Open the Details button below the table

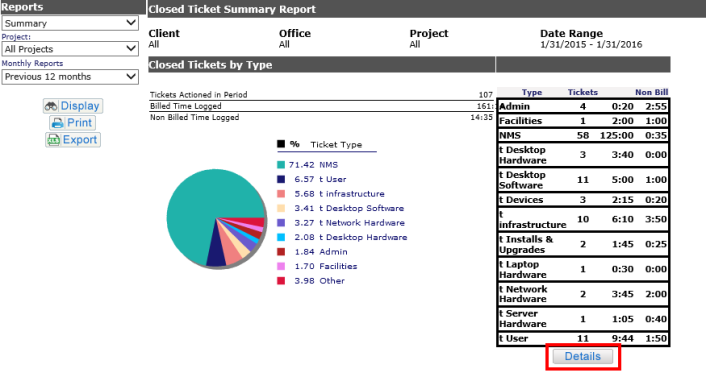point(583,356)
